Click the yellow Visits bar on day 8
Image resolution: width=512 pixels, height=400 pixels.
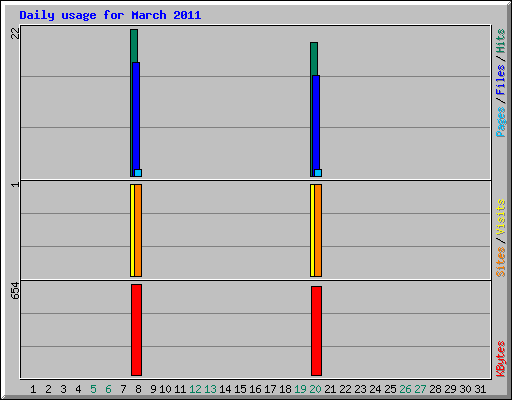(132, 230)
